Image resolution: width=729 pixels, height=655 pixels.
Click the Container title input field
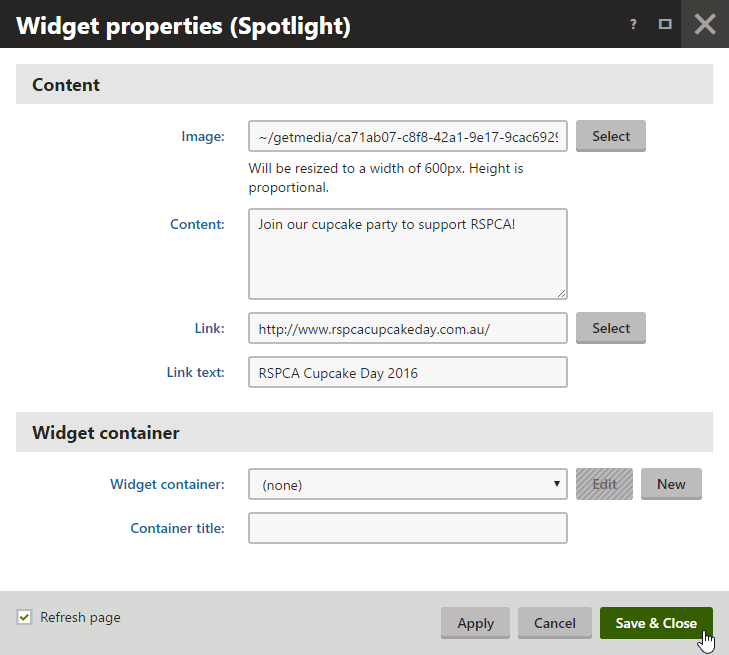(x=407, y=528)
